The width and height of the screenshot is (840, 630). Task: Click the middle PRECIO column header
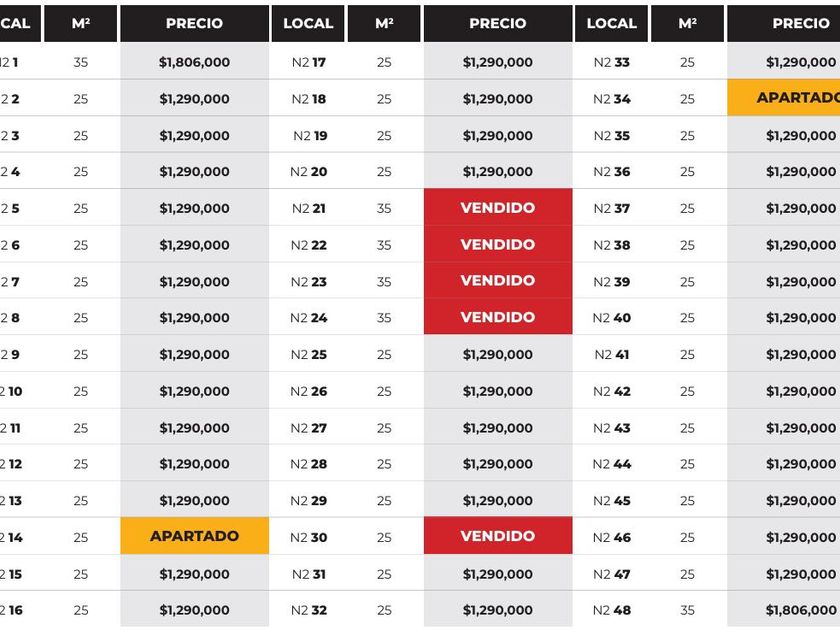coord(498,23)
